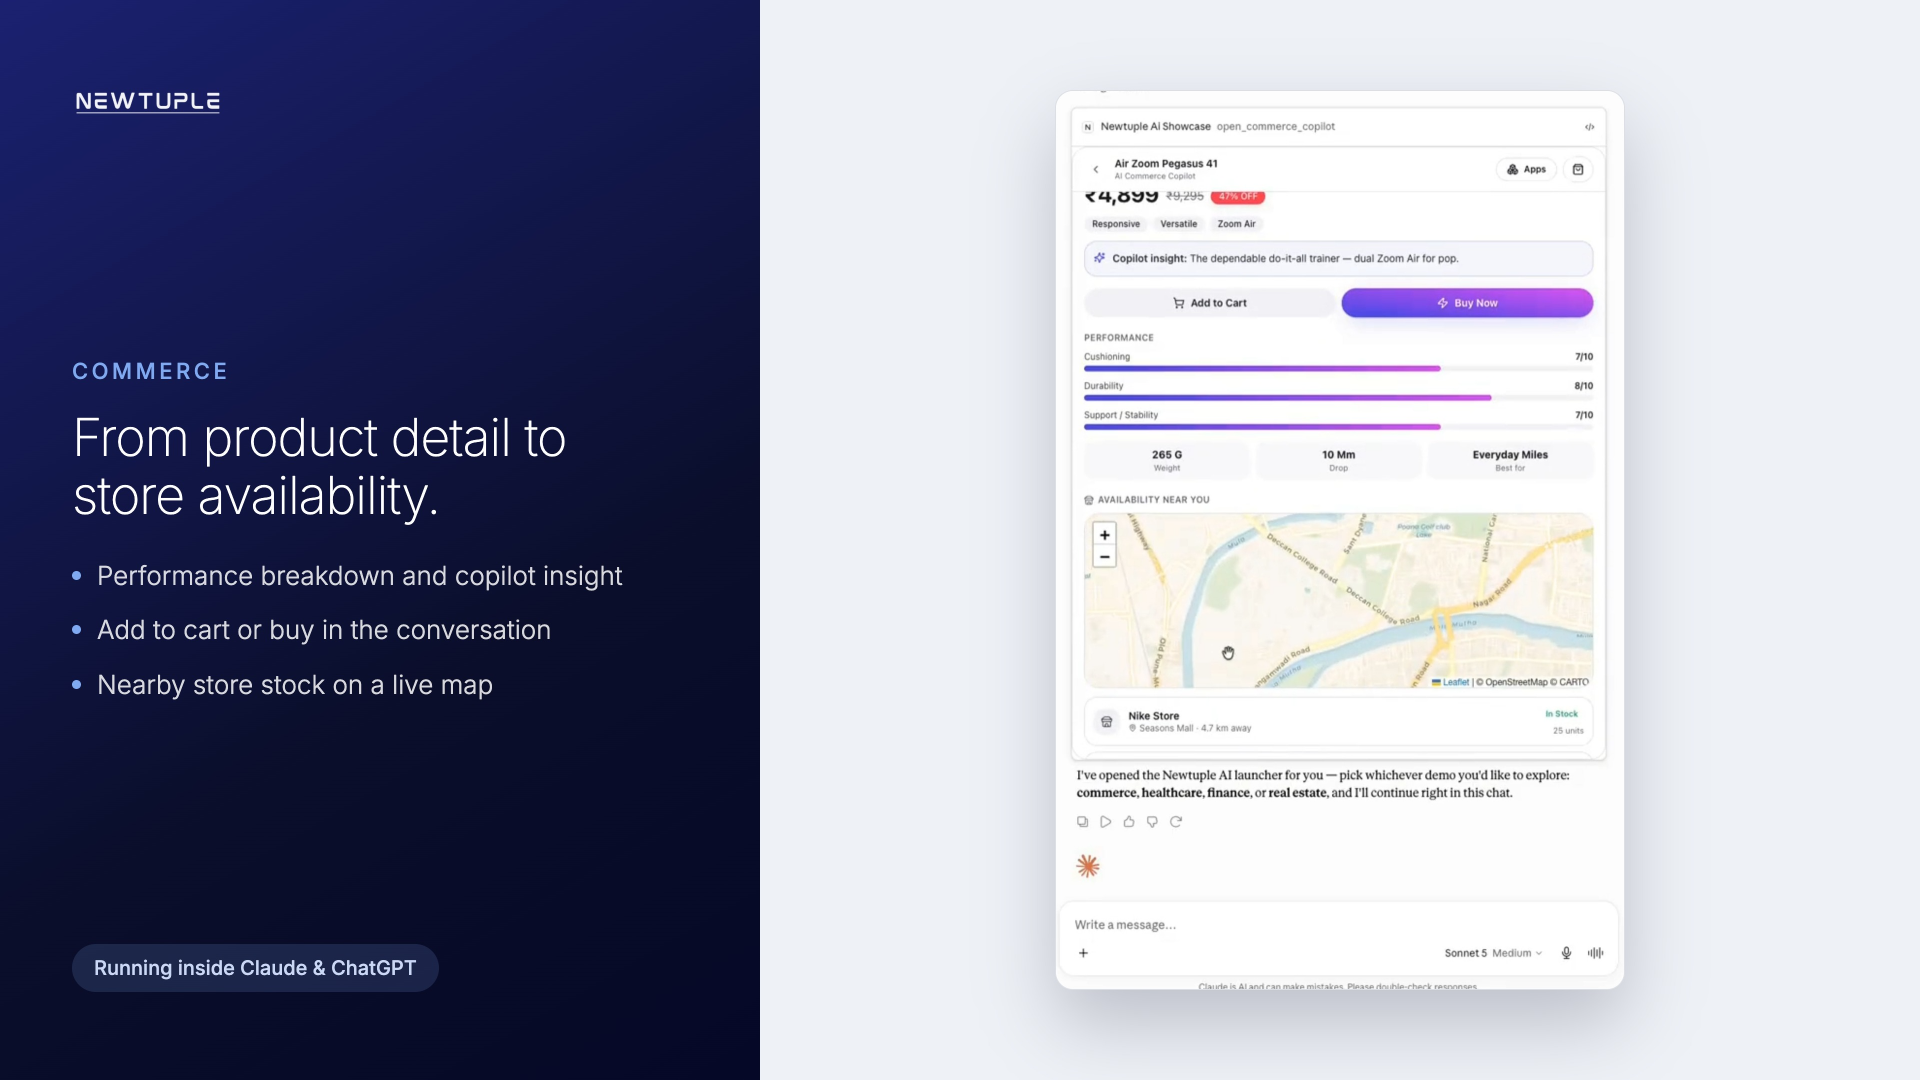The height and width of the screenshot is (1080, 1920).
Task: Retry the response with the refresh icon
Action: (x=1176, y=822)
